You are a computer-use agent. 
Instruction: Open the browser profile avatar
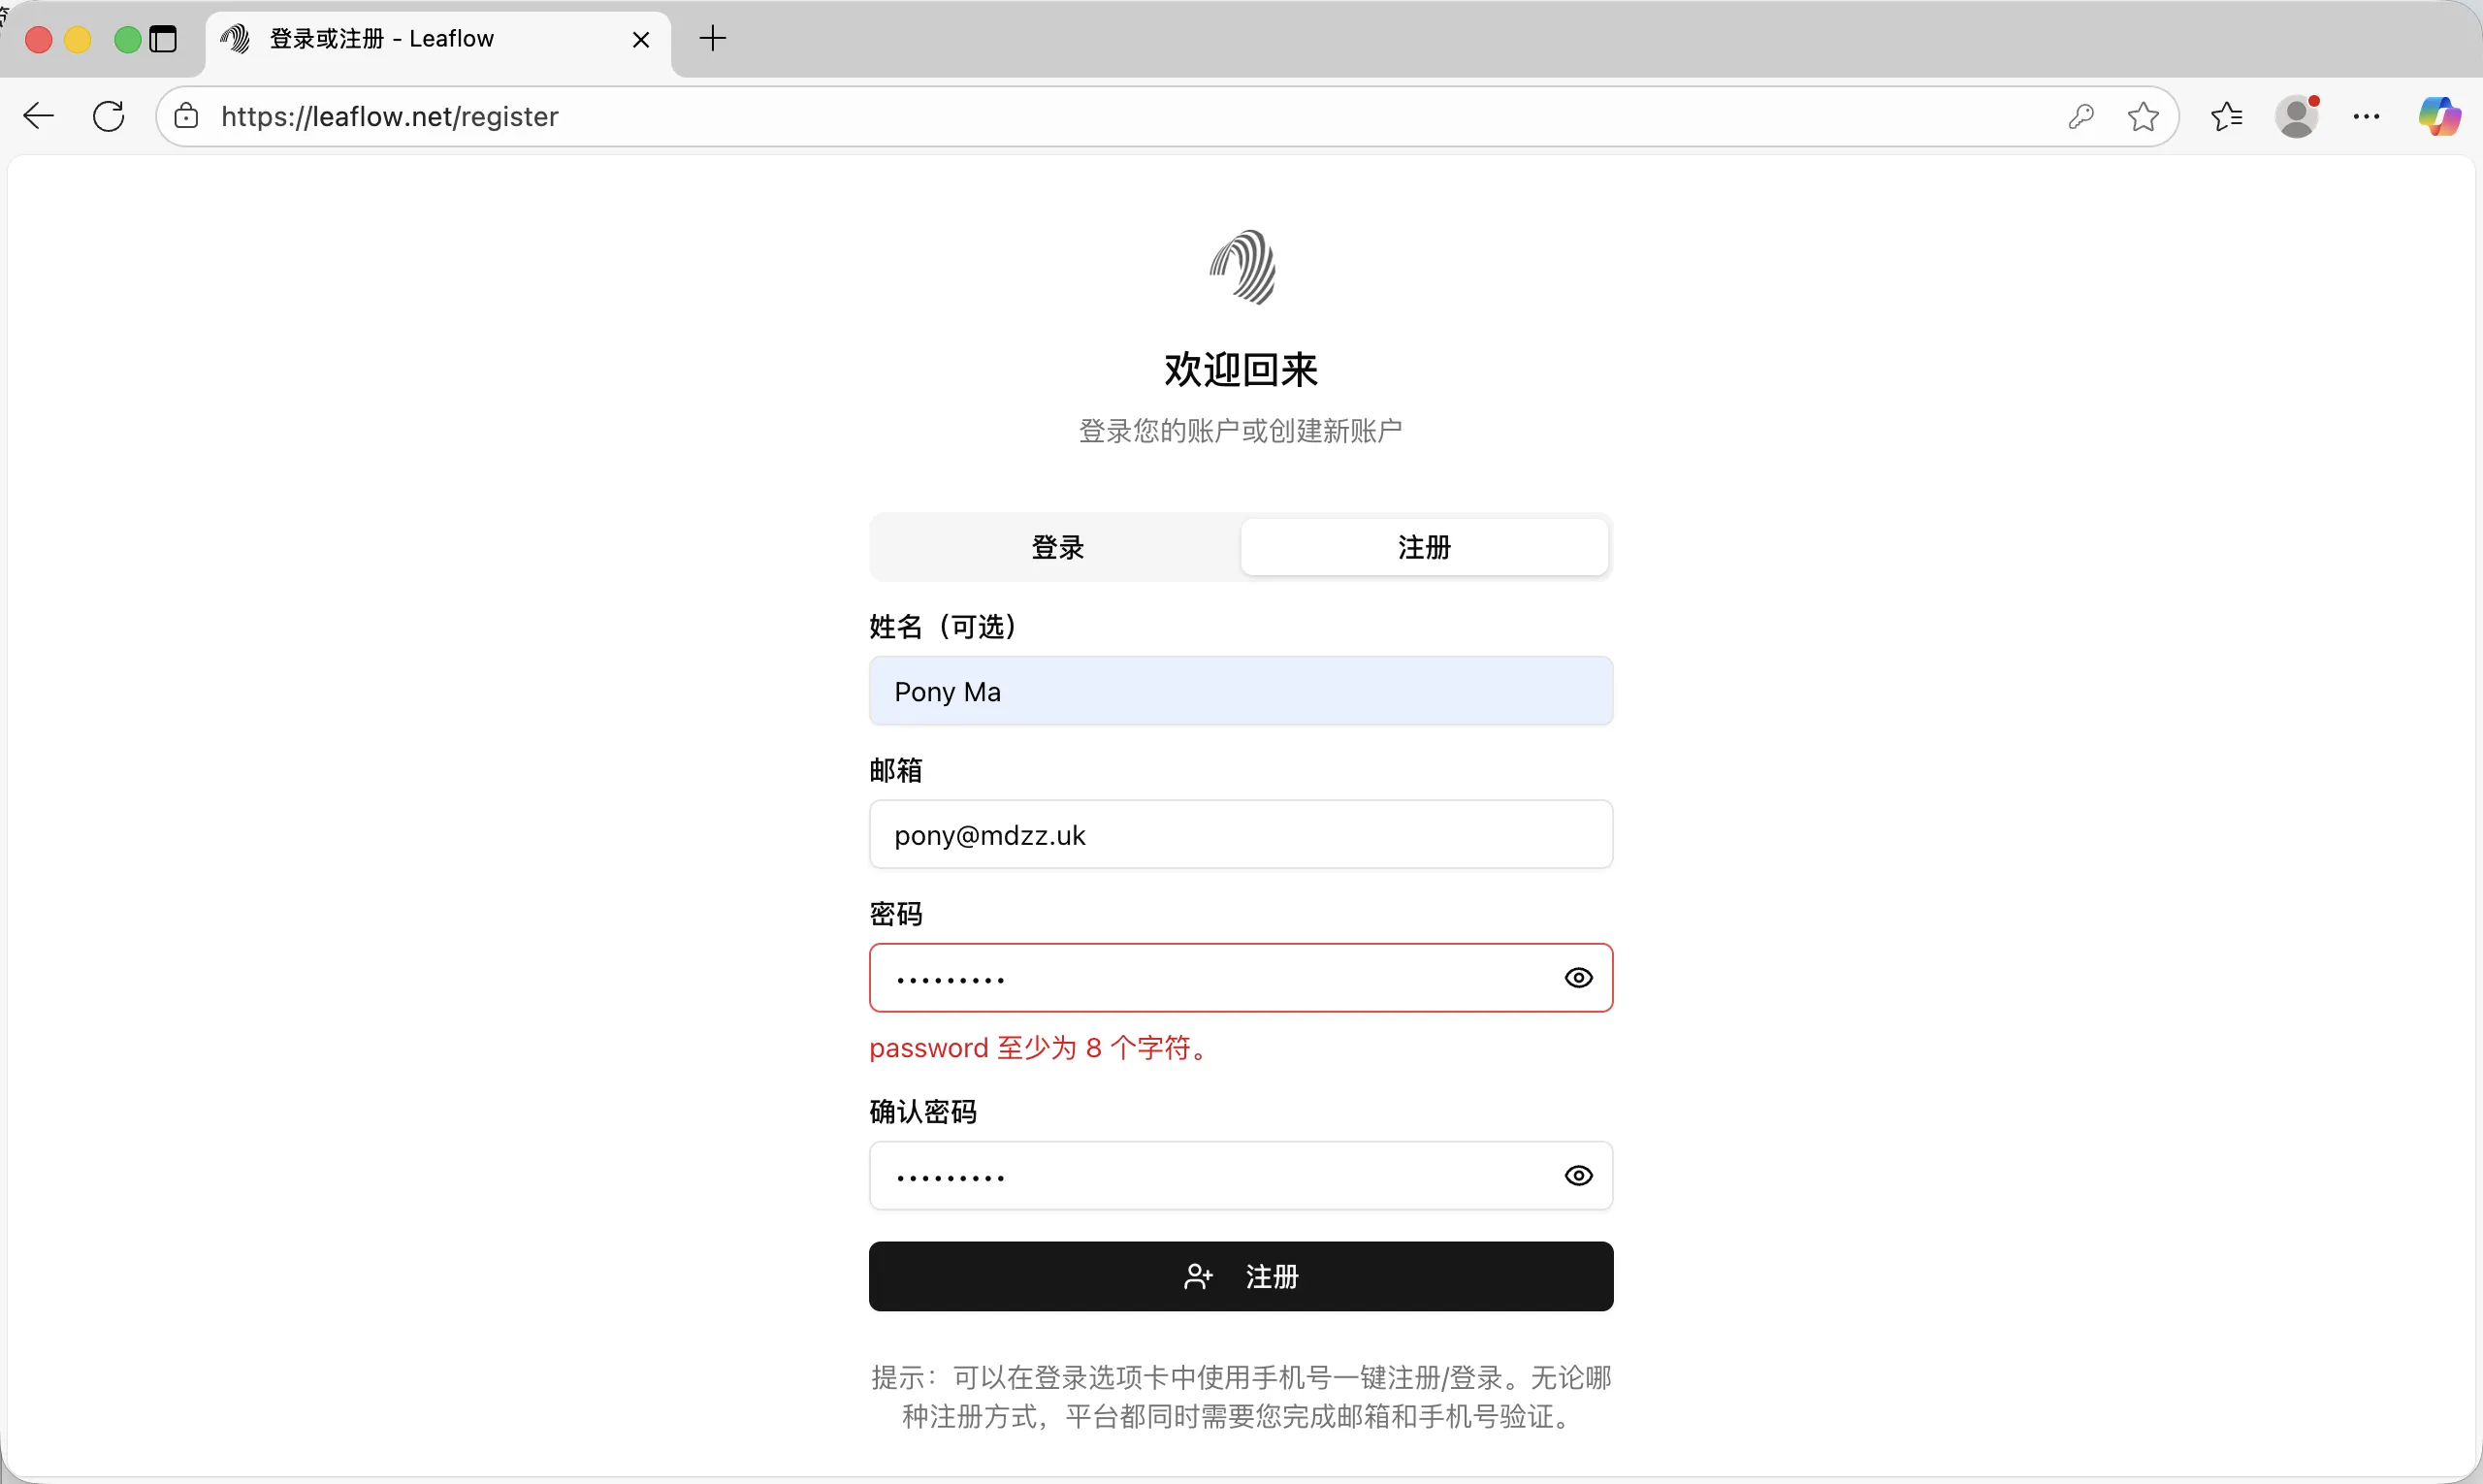pos(2297,116)
